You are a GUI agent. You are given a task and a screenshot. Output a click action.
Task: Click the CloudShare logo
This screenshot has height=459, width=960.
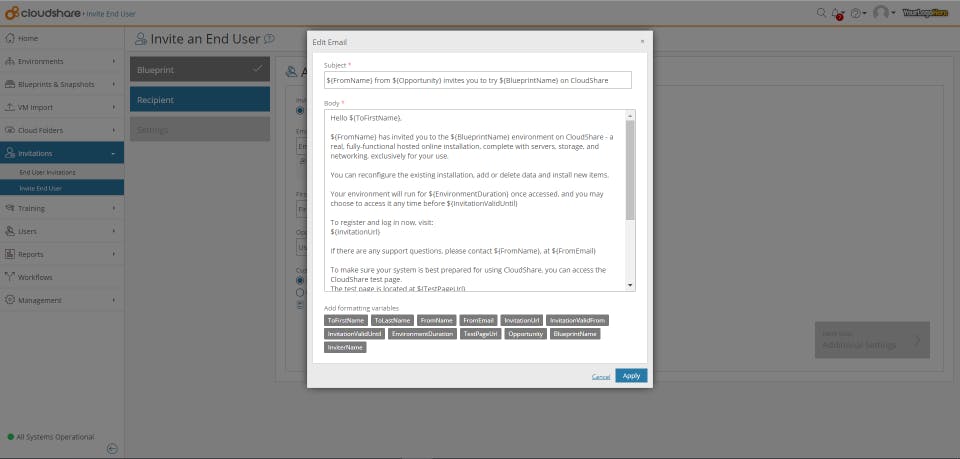coord(43,13)
